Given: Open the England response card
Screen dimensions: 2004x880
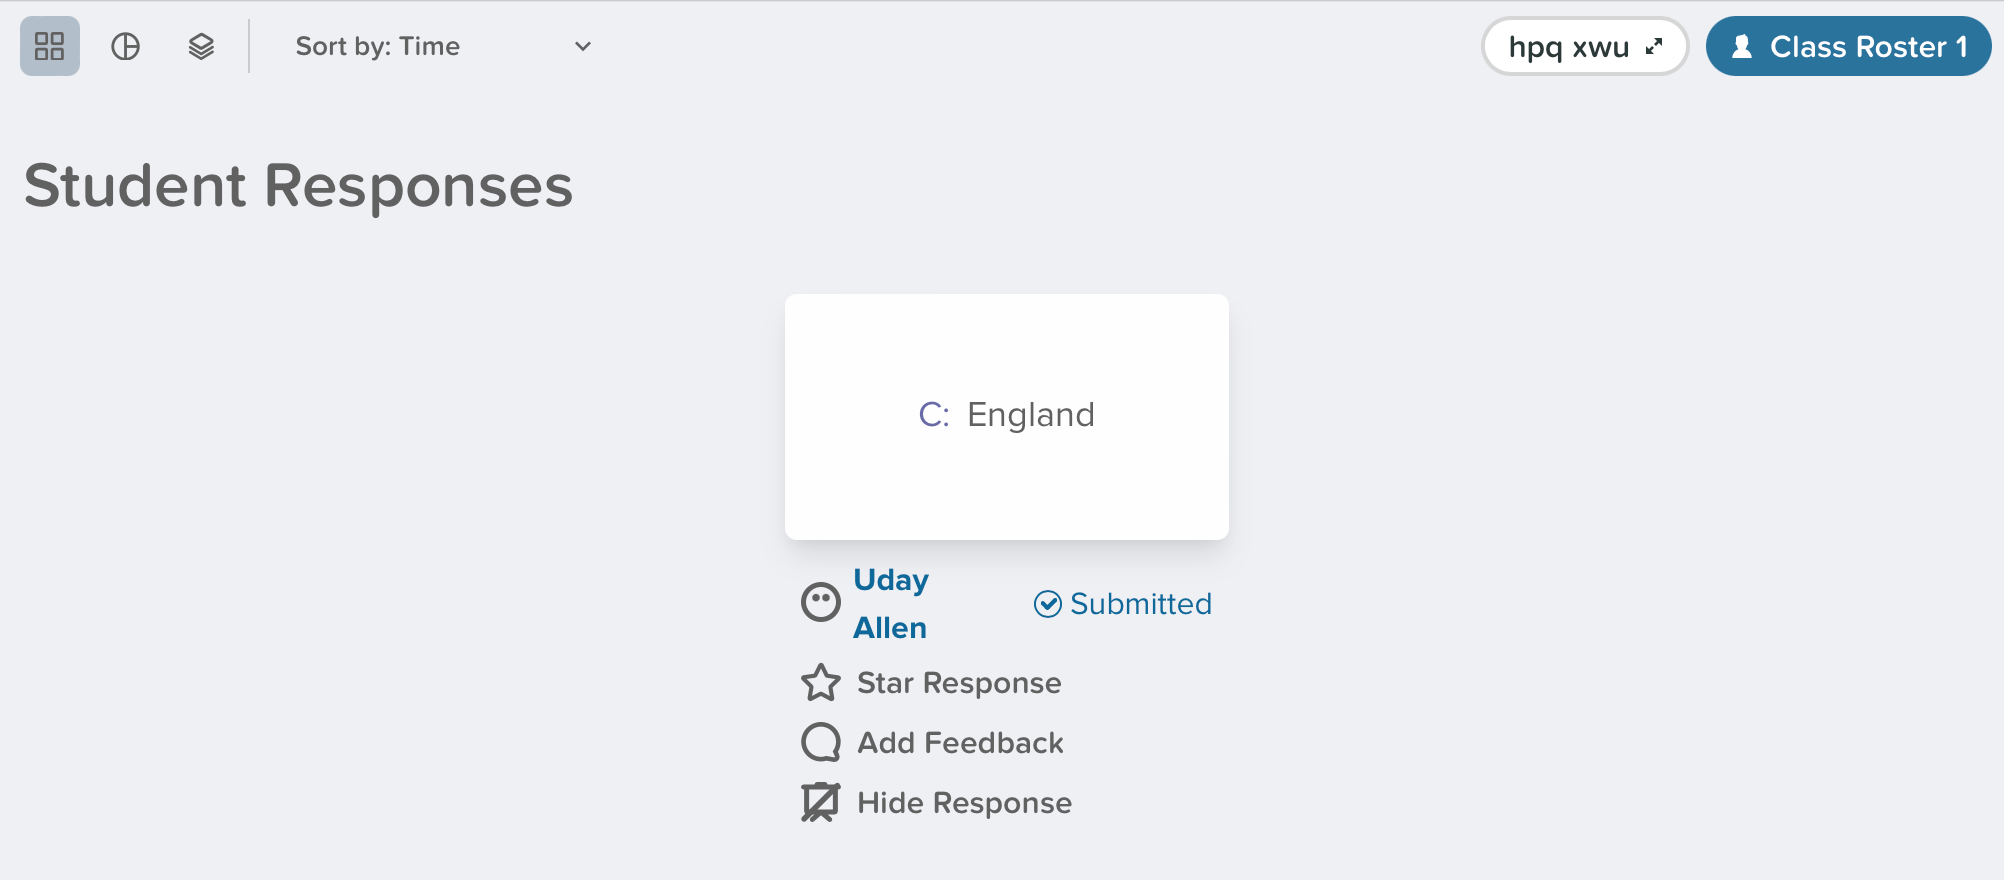Looking at the screenshot, I should (x=1007, y=417).
